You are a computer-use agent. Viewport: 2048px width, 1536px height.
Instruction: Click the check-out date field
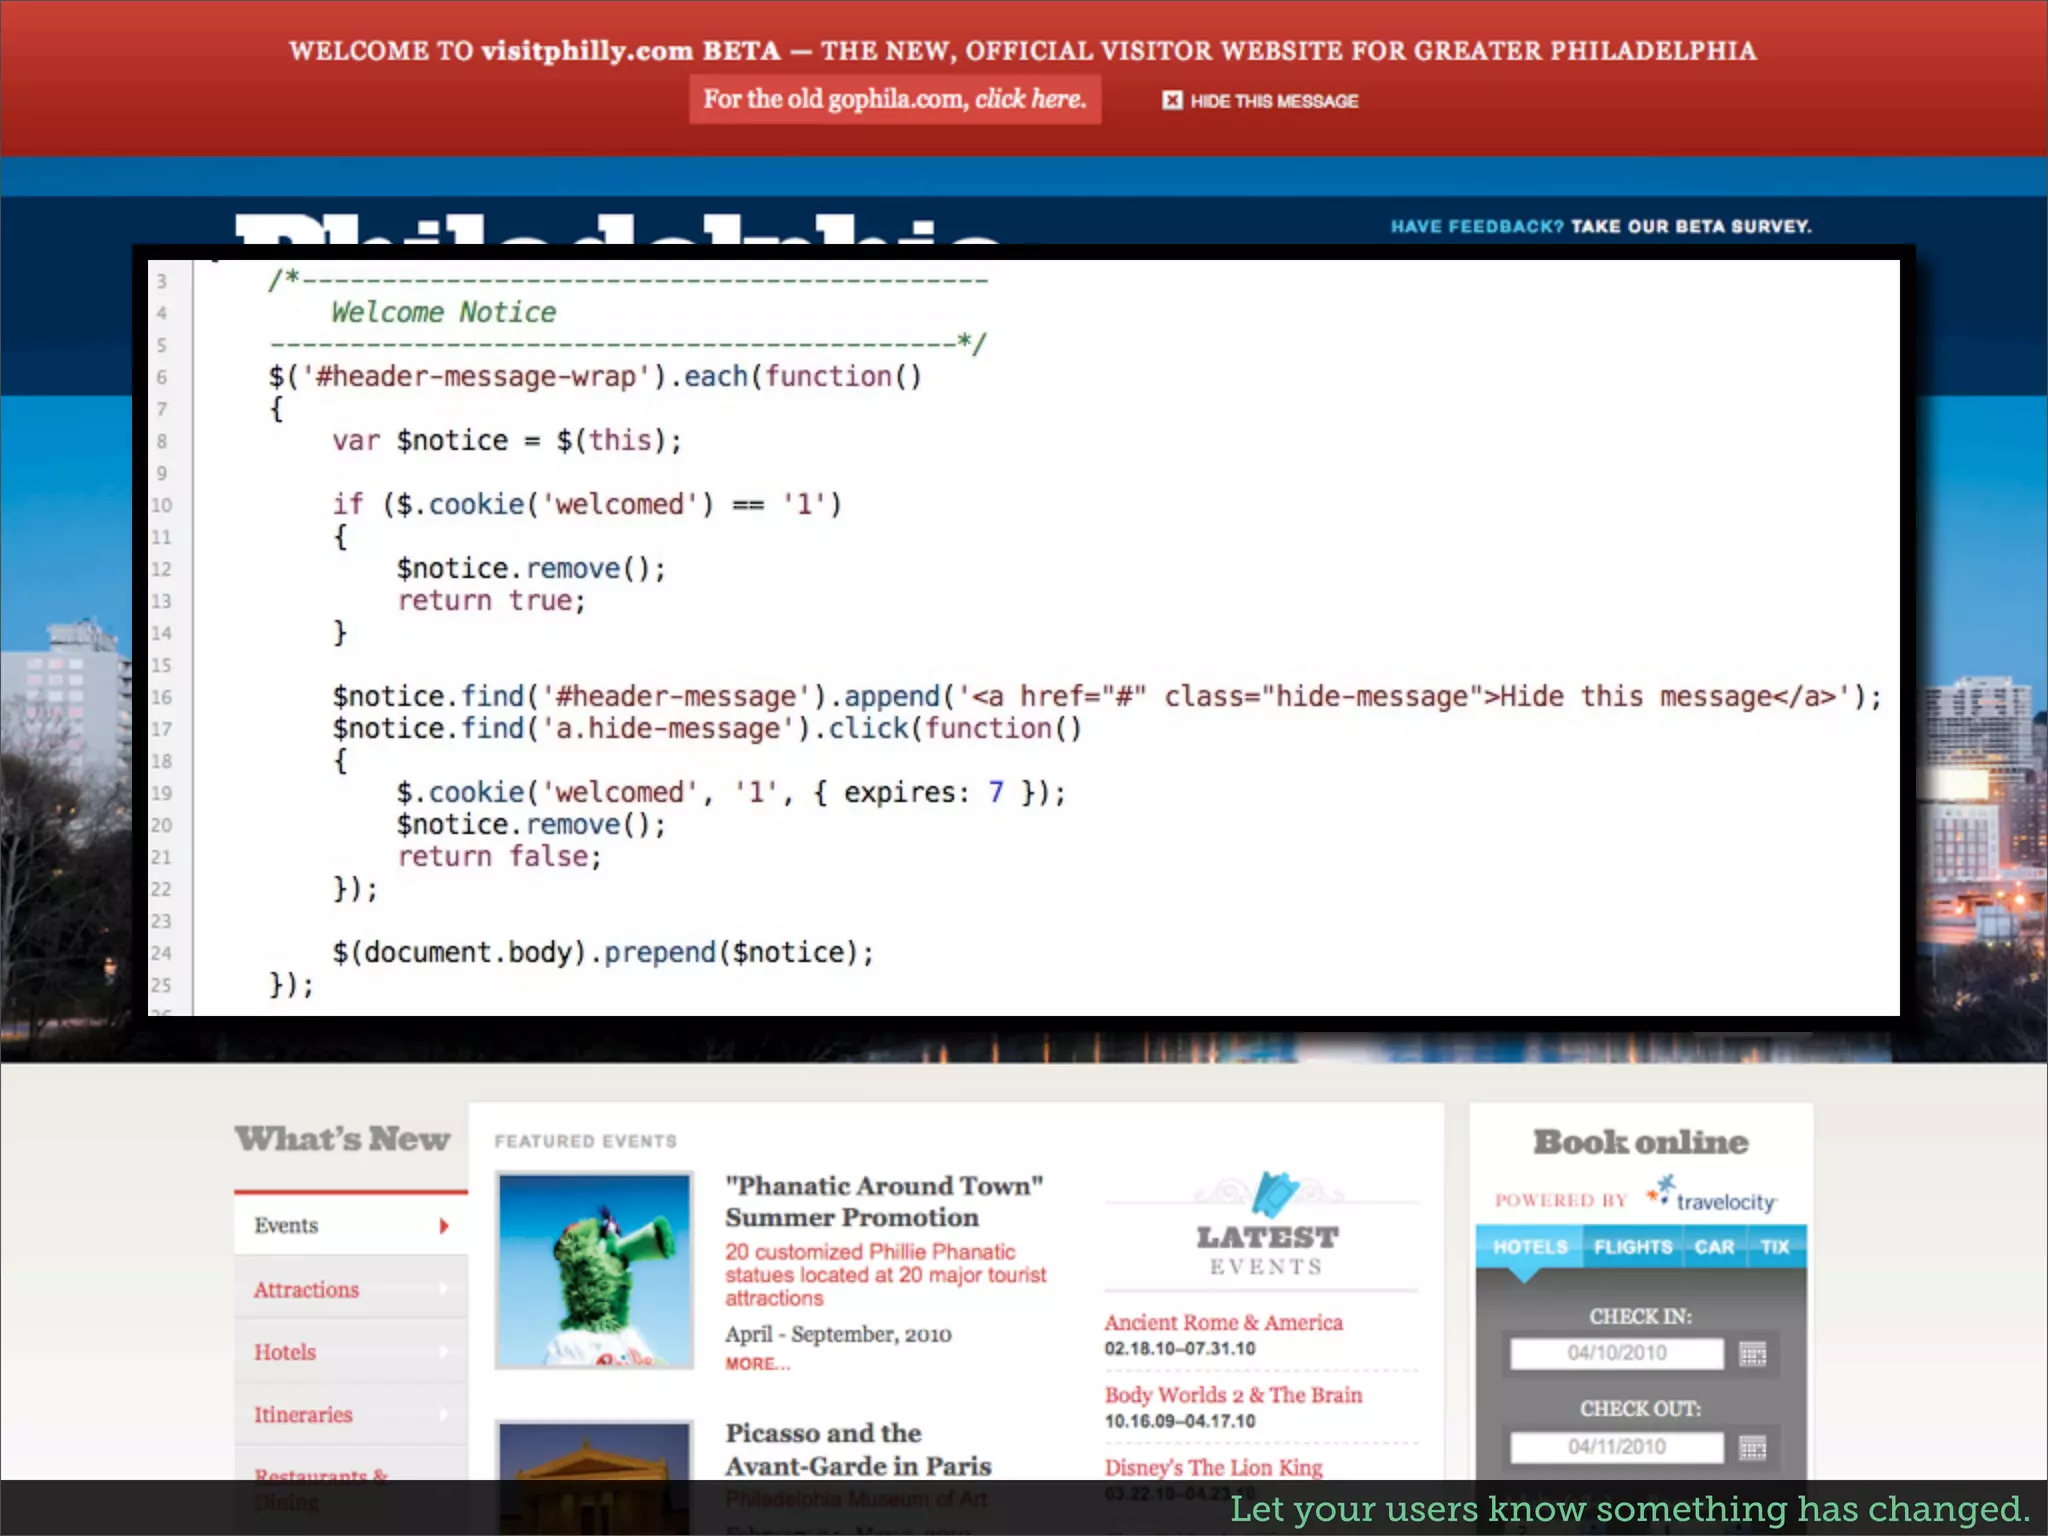click(1616, 1447)
